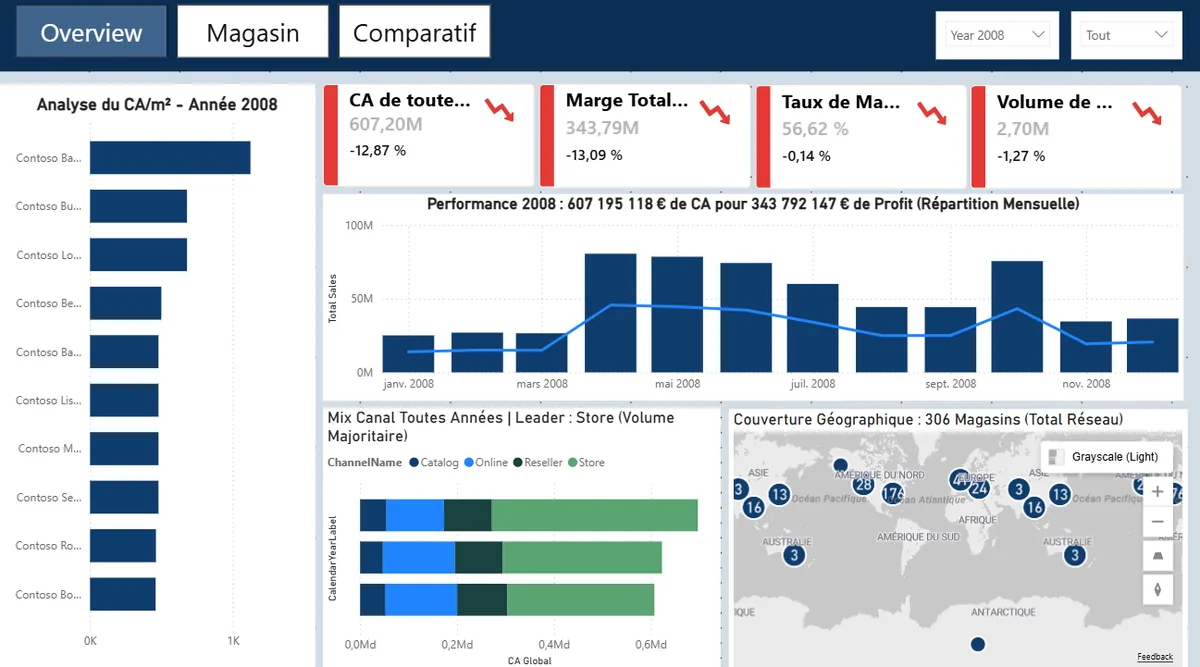
Task: Select the Contoso Be... bar
Action: click(x=125, y=303)
